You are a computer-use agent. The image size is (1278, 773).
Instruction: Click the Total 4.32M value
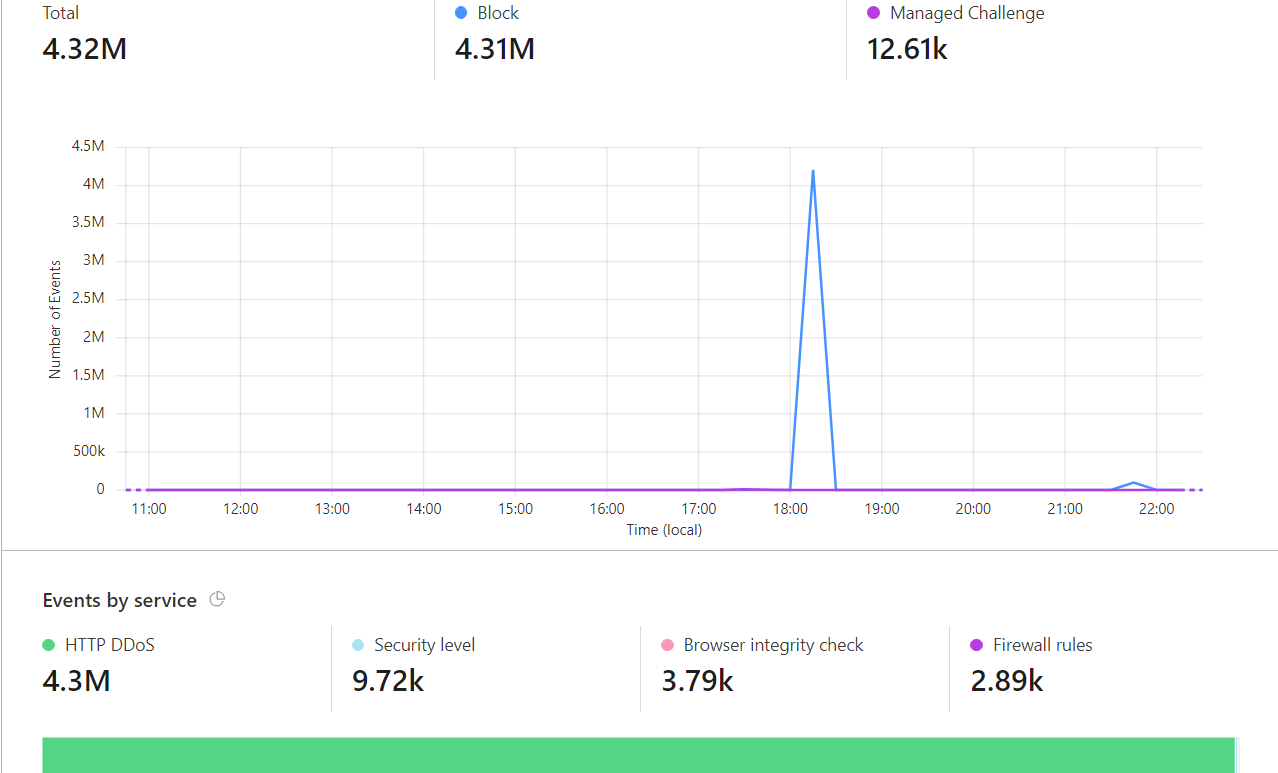(85, 48)
